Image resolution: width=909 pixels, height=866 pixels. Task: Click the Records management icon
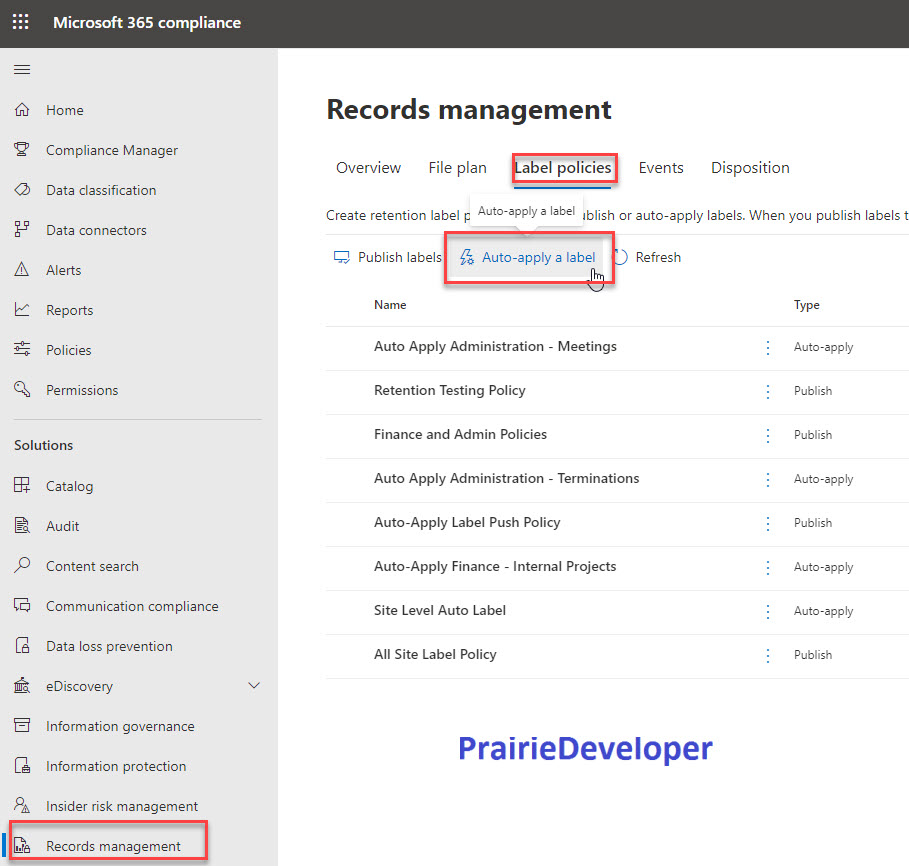coord(22,845)
